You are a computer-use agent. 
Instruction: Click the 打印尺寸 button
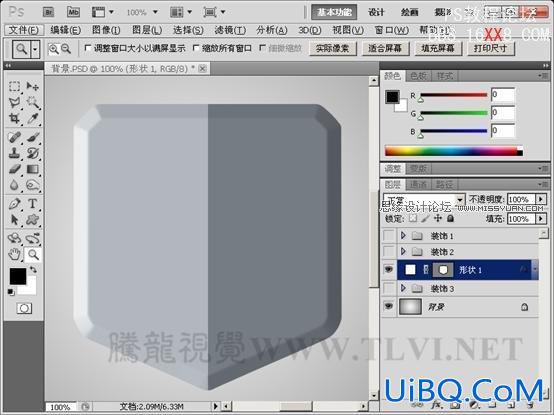(491, 48)
